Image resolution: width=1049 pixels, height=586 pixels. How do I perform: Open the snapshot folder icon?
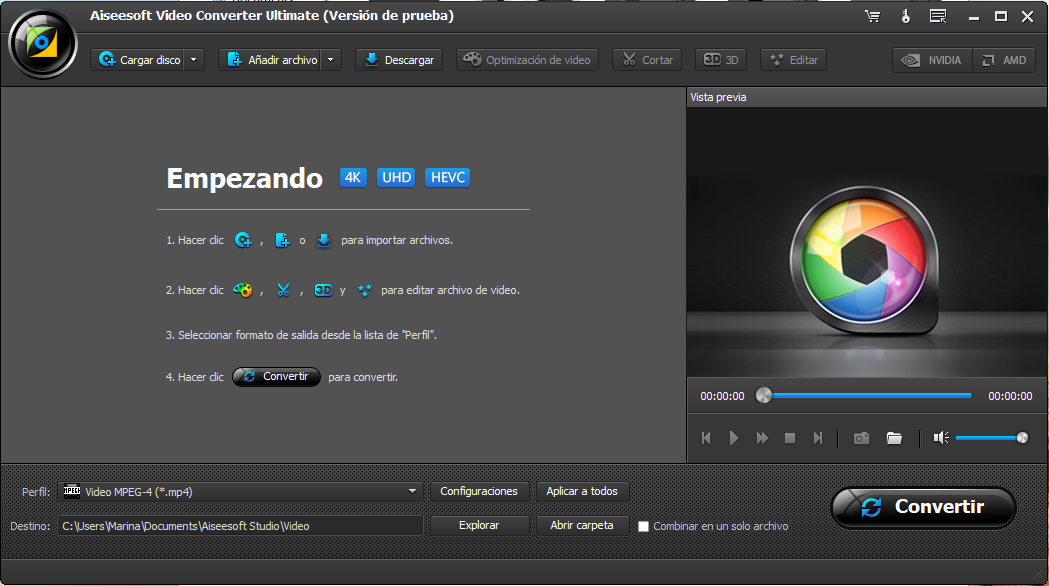coord(894,438)
